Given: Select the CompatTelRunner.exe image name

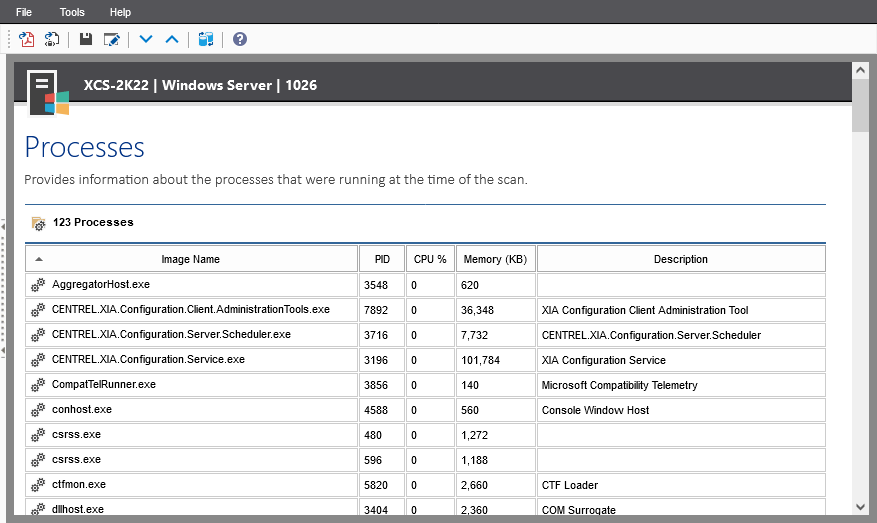Looking at the screenshot, I should 103,384.
